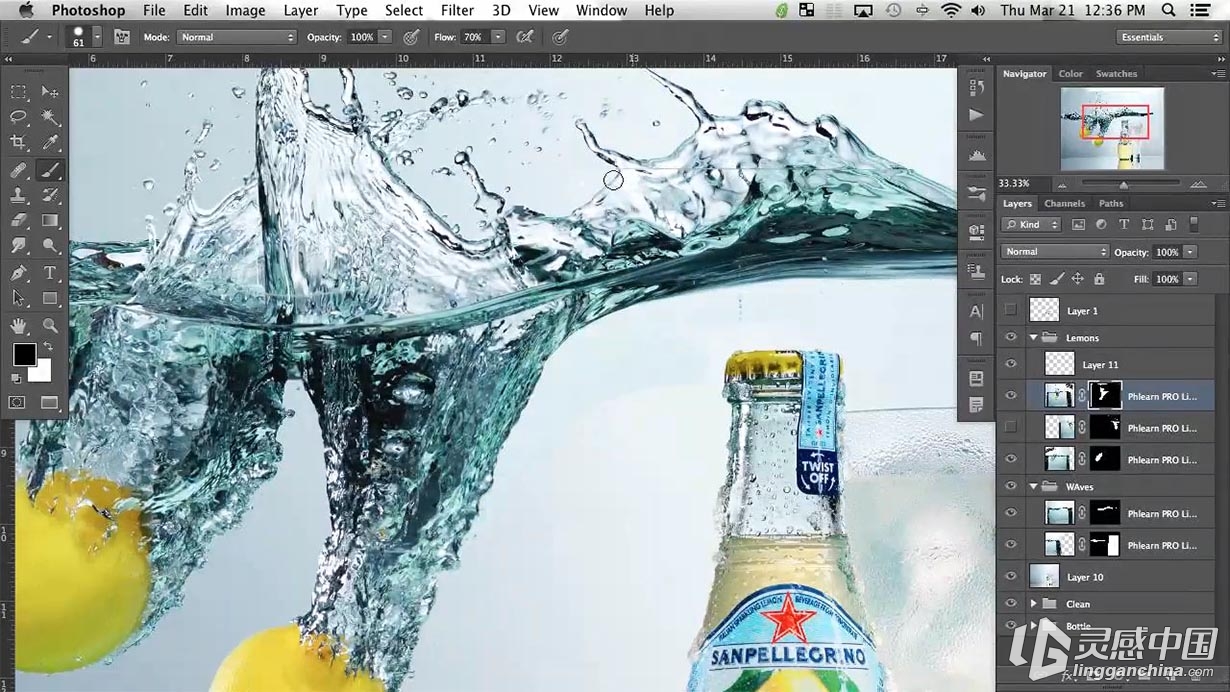Select the Crop tool
This screenshot has height=692, width=1230.
18,144
